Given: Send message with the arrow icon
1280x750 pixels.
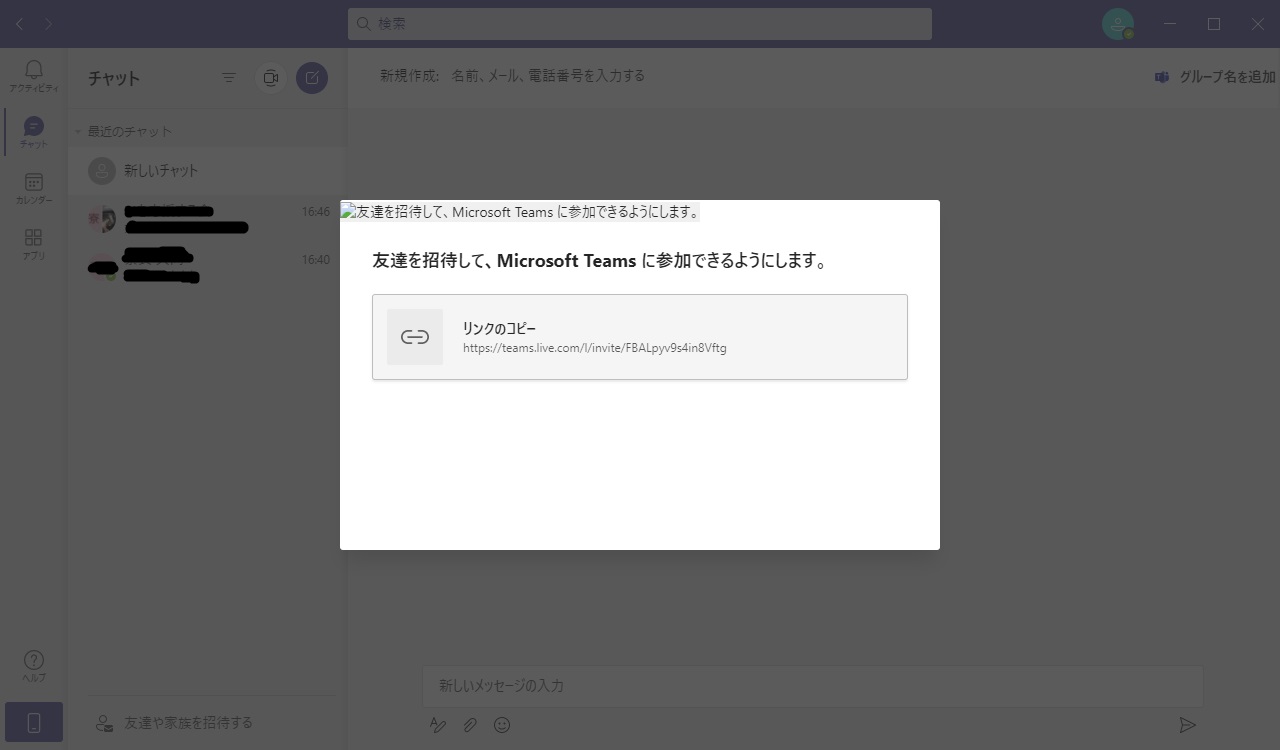Looking at the screenshot, I should coord(1187,725).
